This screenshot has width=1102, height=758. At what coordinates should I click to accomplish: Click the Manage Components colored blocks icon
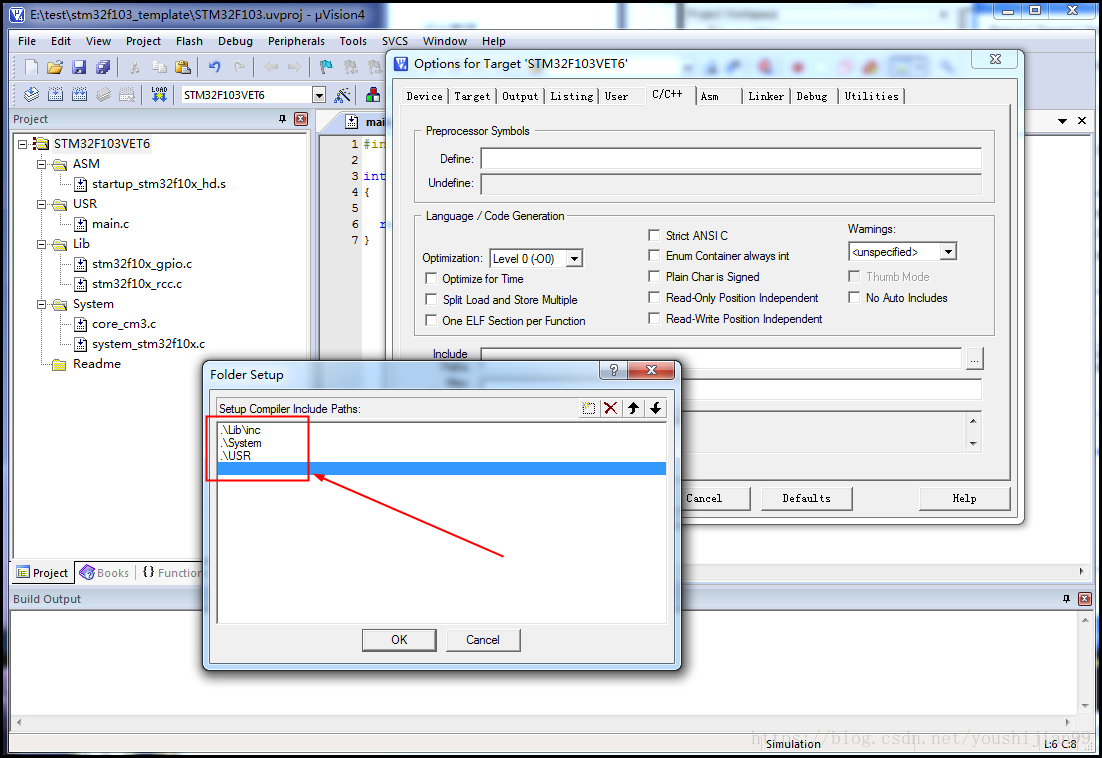(x=373, y=94)
